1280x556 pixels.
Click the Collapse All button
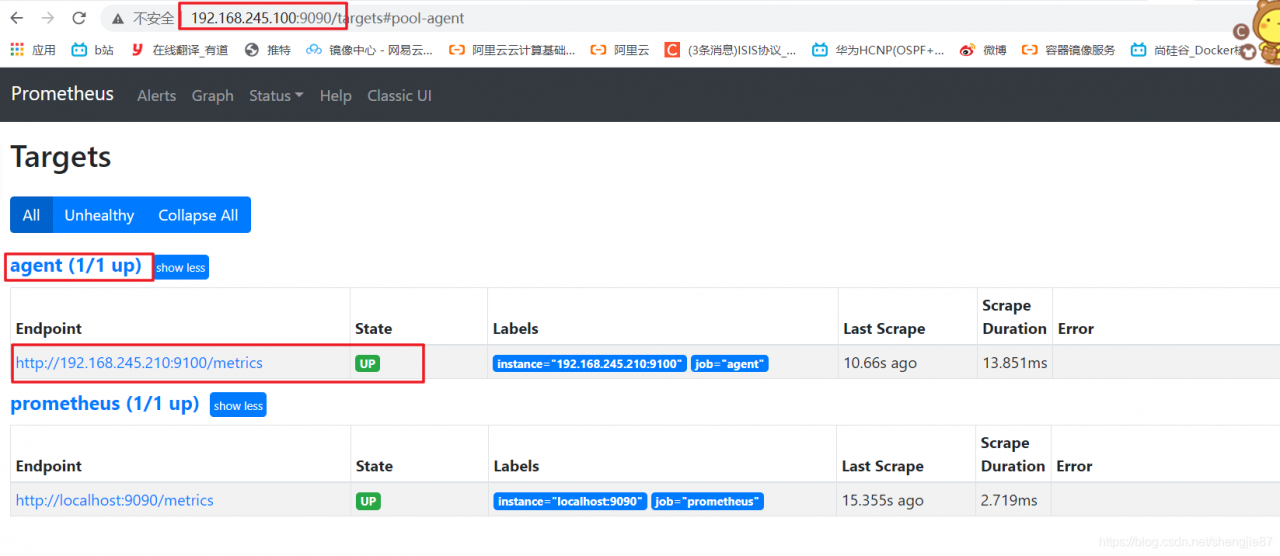tap(198, 215)
